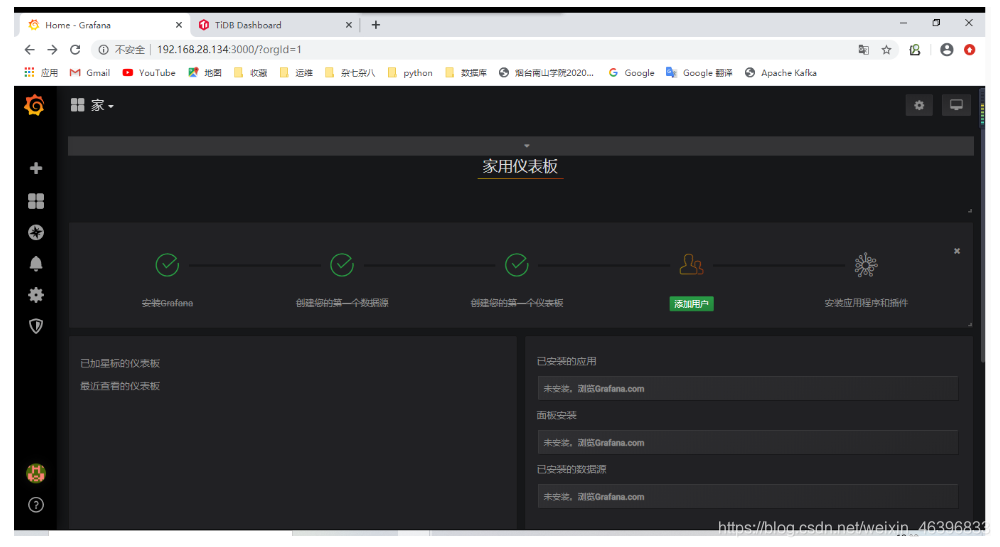Open the Configuration gear in sidebar

36,295
